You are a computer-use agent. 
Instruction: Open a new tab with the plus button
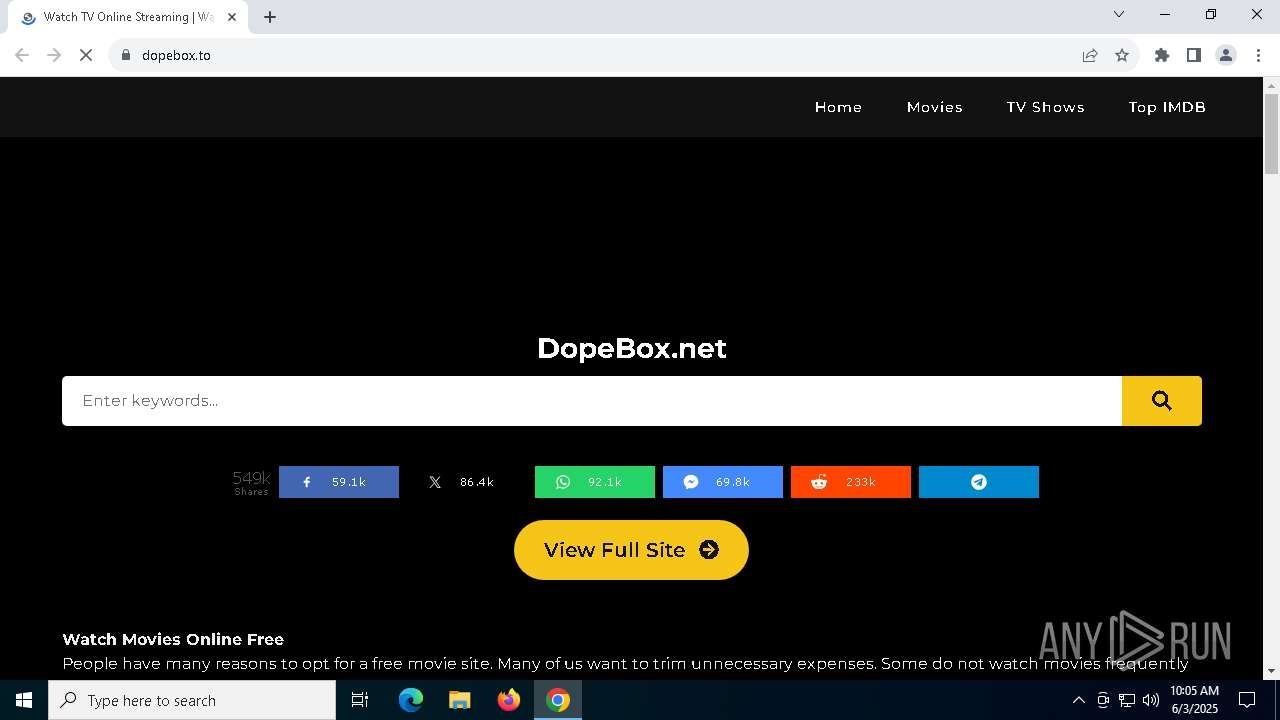(x=270, y=17)
